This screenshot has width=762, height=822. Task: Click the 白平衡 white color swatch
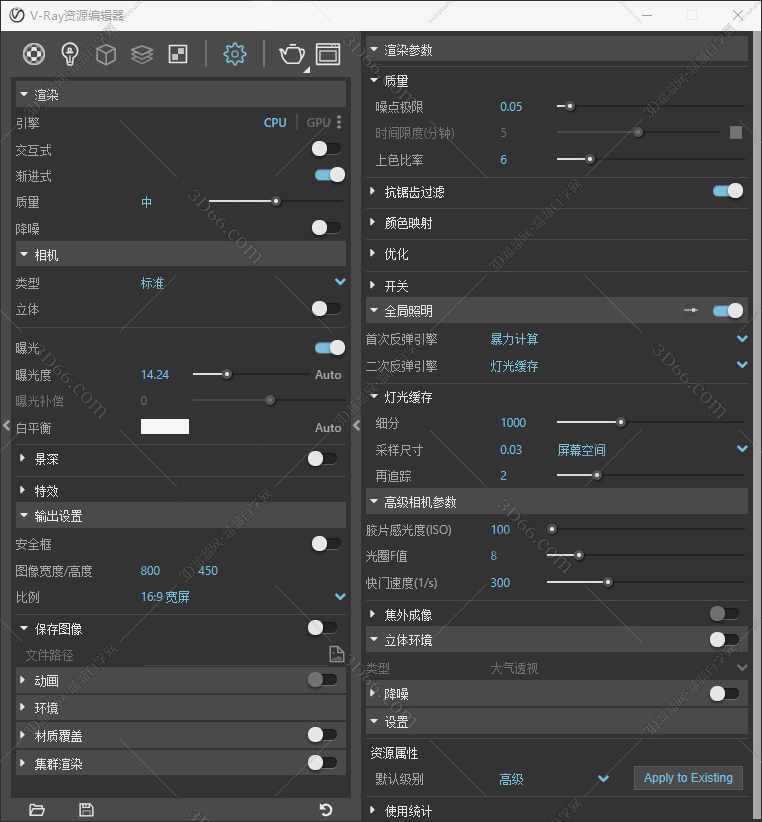pos(165,427)
